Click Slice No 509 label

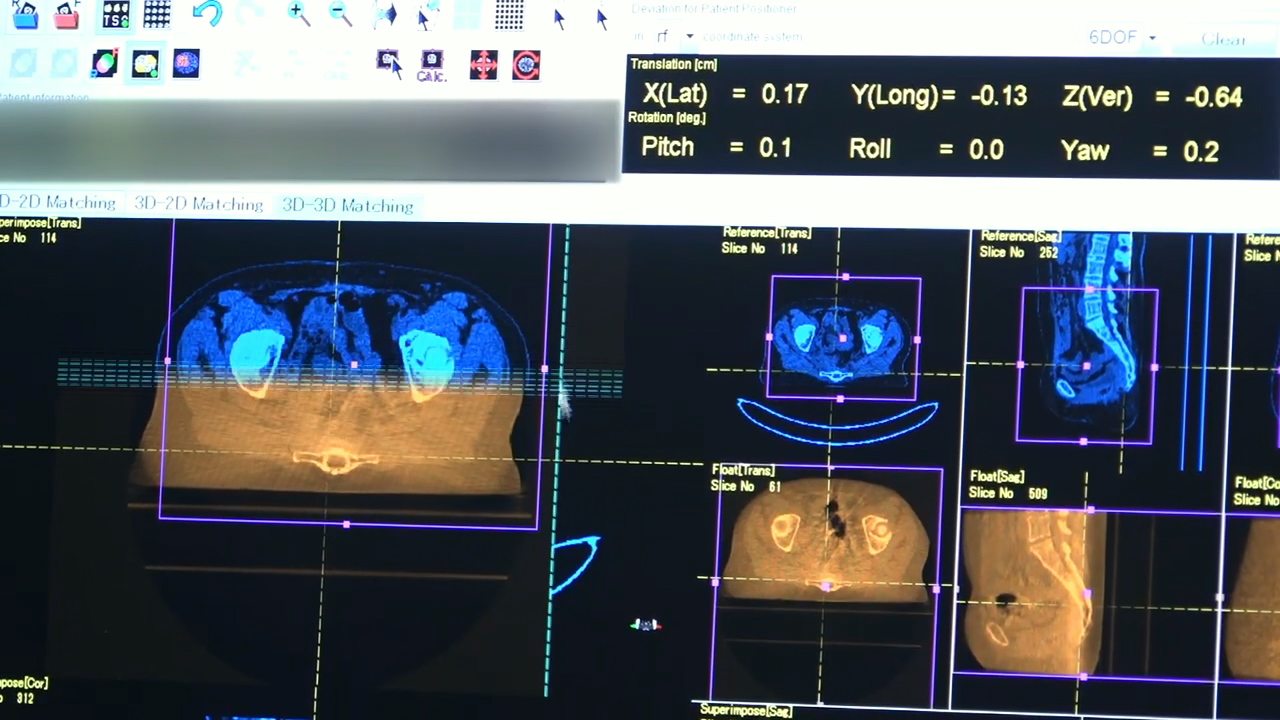click(1007, 493)
